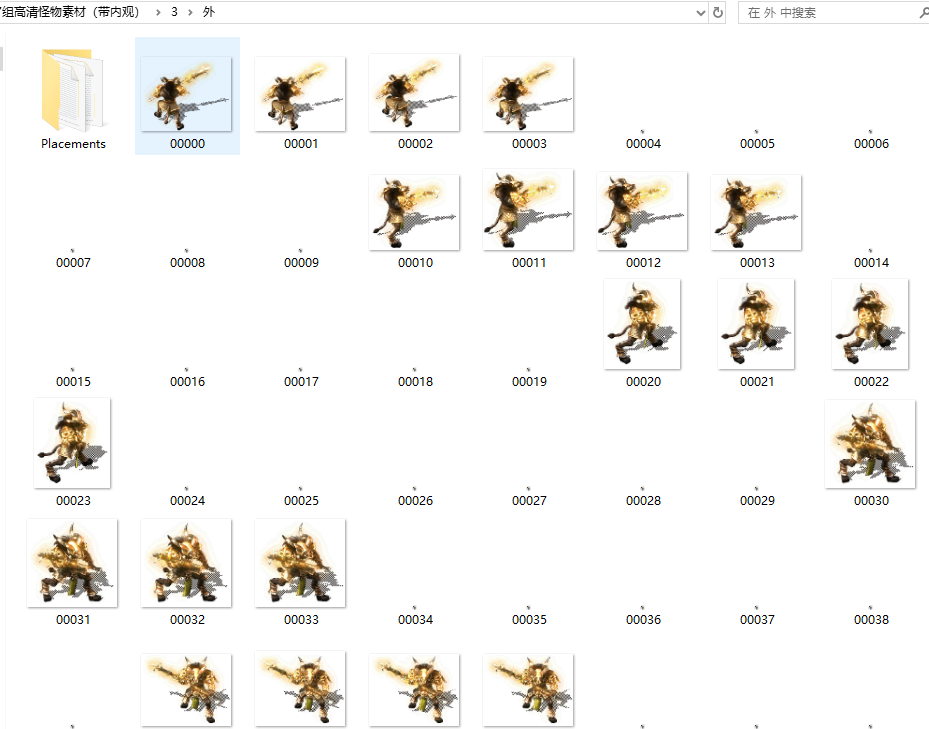
Task: Select image file 00011
Action: point(528,209)
